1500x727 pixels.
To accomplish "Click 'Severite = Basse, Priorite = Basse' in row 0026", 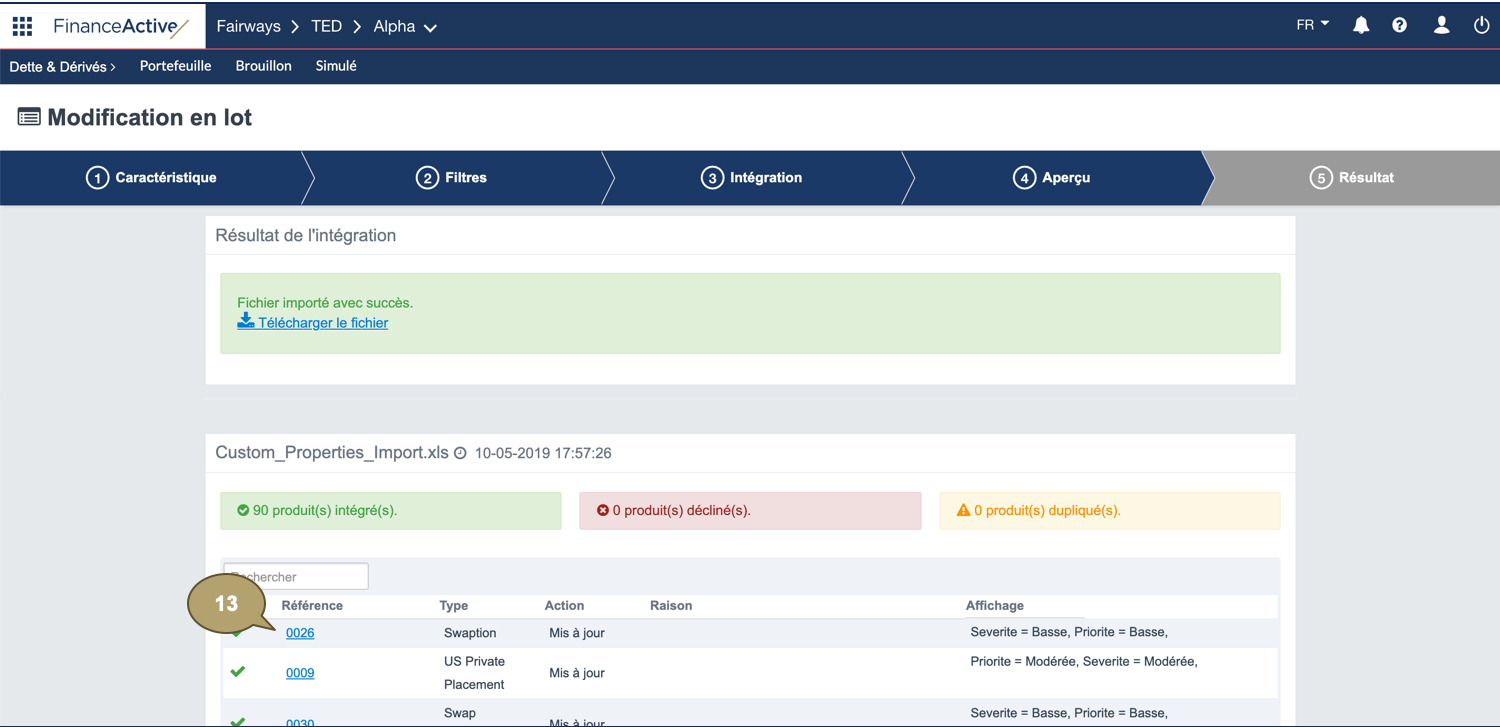I will (x=1069, y=632).
